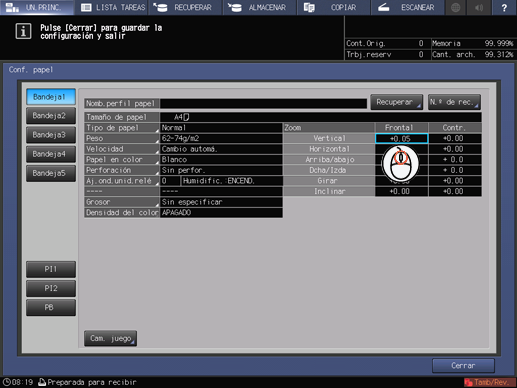Click the Nomb.perfil papel name field

coord(263,103)
